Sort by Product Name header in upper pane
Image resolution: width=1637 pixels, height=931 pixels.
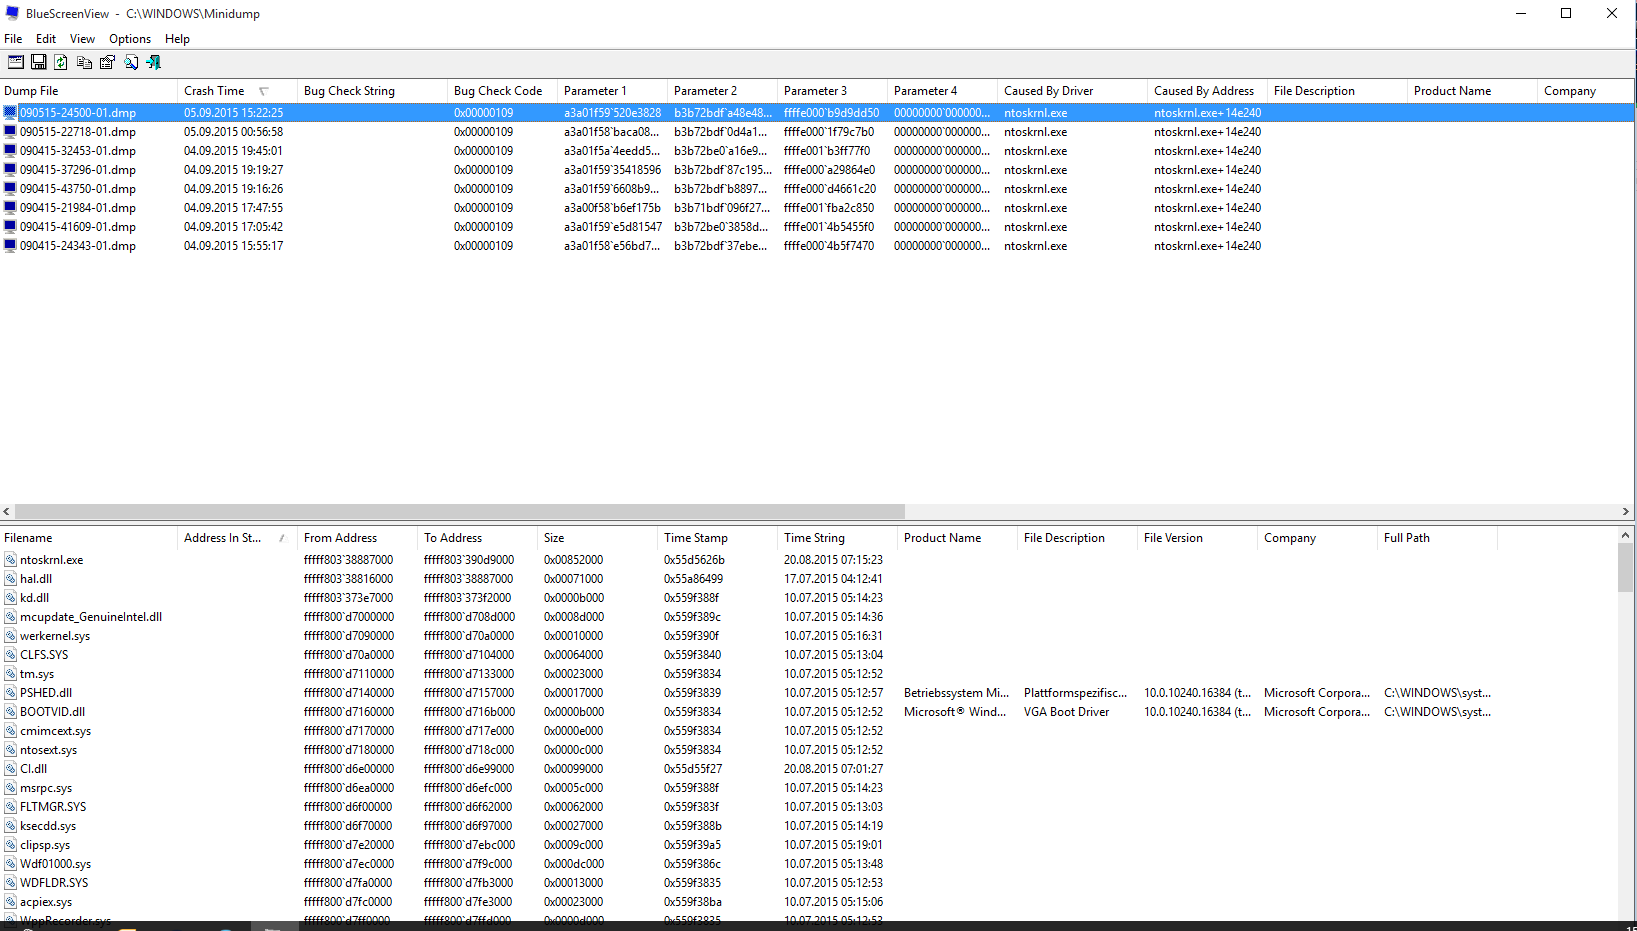[1473, 91]
